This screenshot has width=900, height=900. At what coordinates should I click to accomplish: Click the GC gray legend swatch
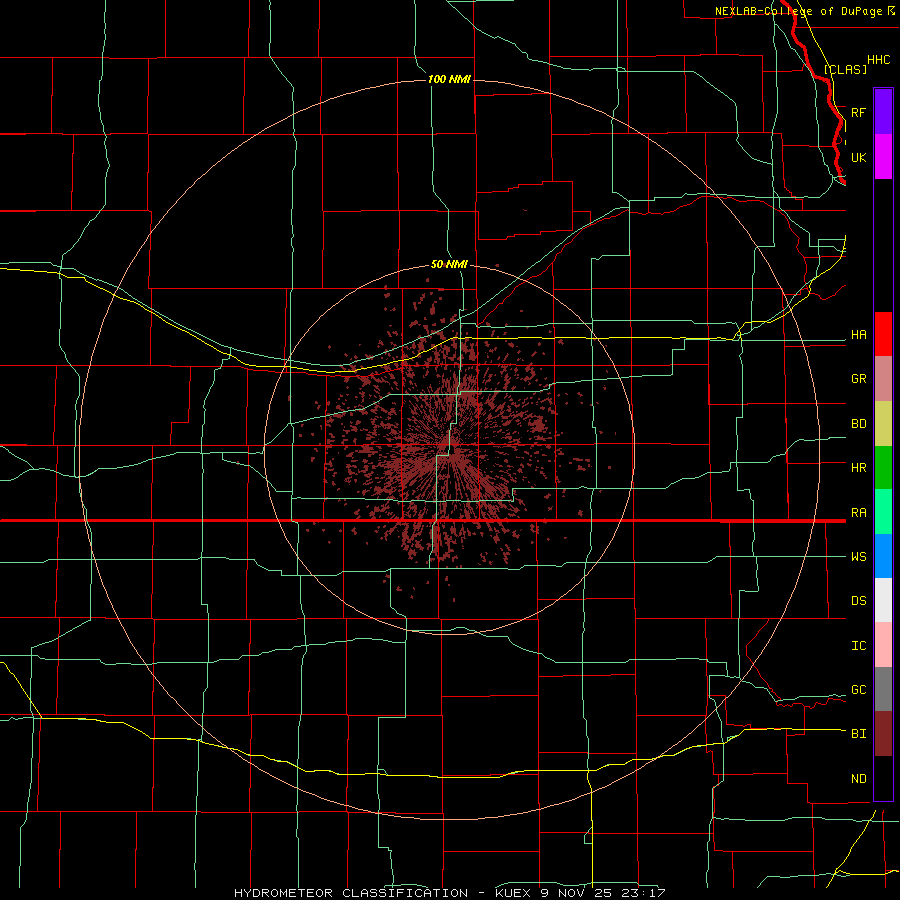coord(883,689)
